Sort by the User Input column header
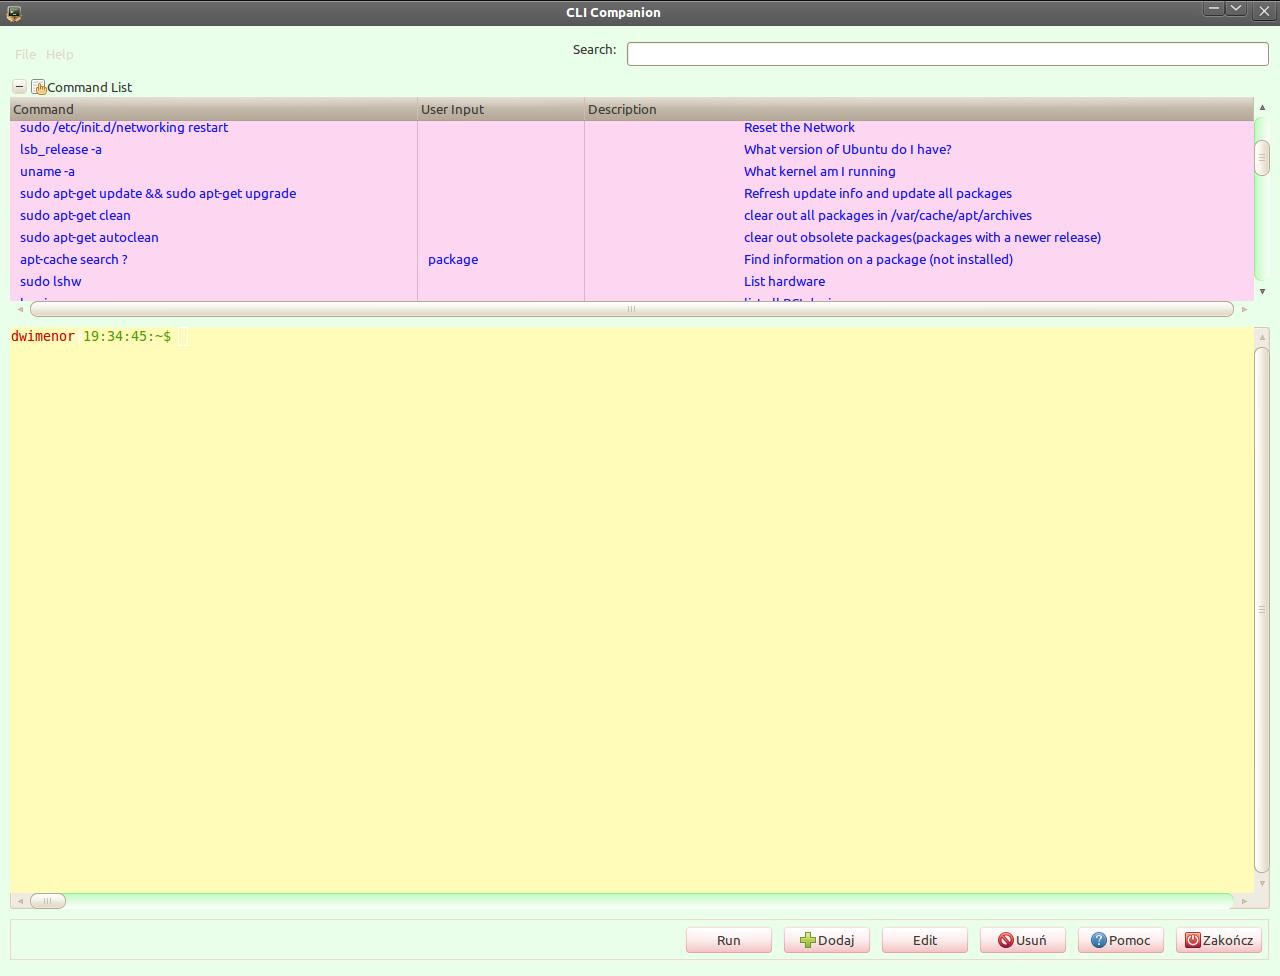The height and width of the screenshot is (976, 1280). [500, 109]
